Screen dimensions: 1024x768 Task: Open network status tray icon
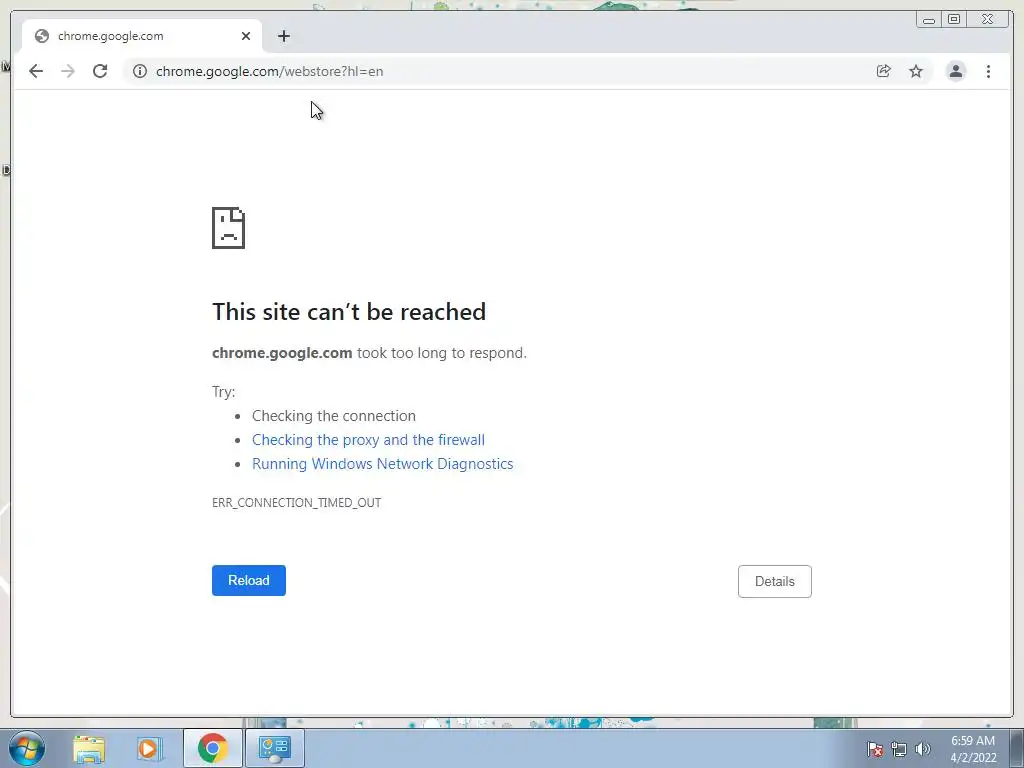[x=899, y=749]
